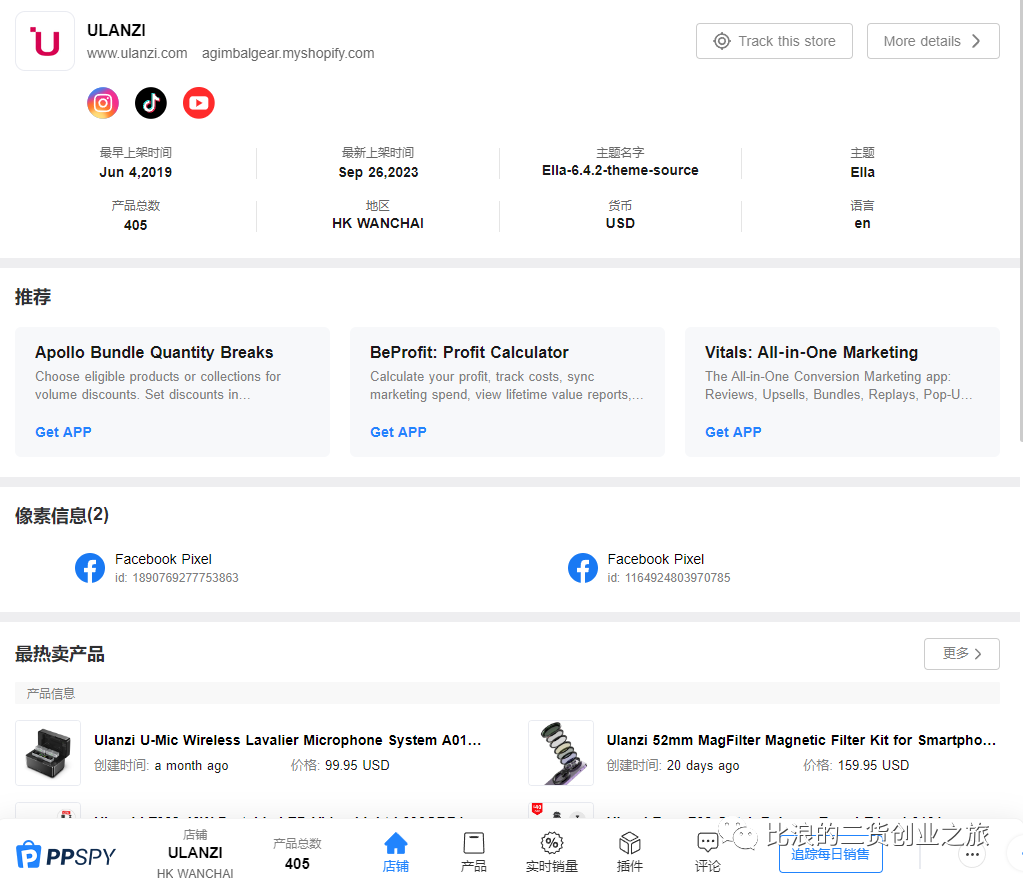
Task: Click the ULANZI store logo
Action: click(x=45, y=41)
